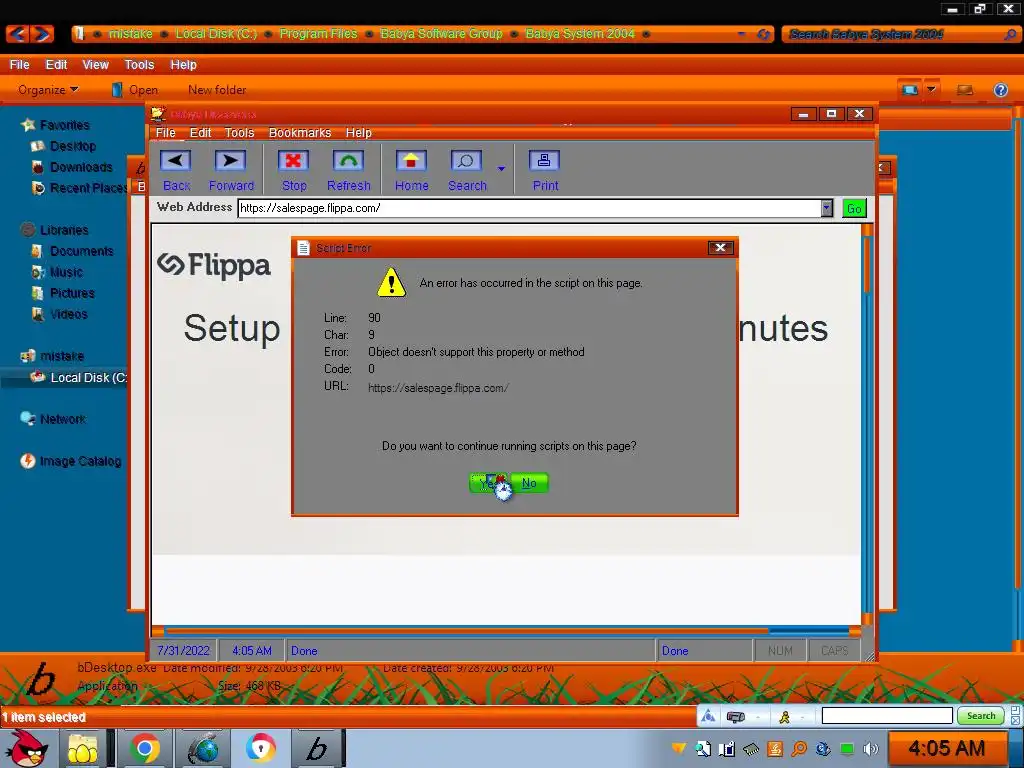Viewport: 1024px width, 768px height.
Task: Open the browser Search icon
Action: point(466,161)
